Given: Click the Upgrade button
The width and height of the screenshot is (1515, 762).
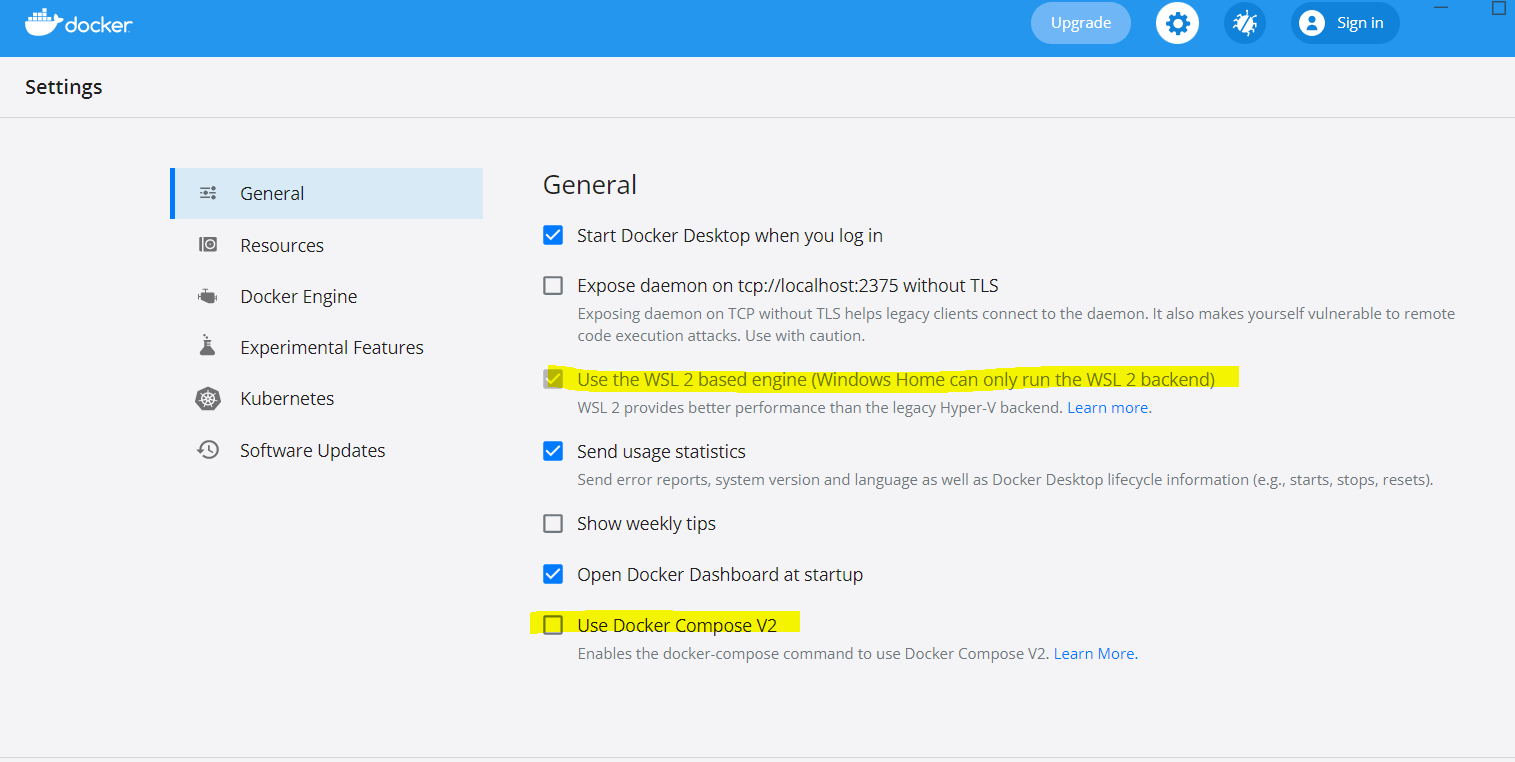Looking at the screenshot, I should [1081, 23].
